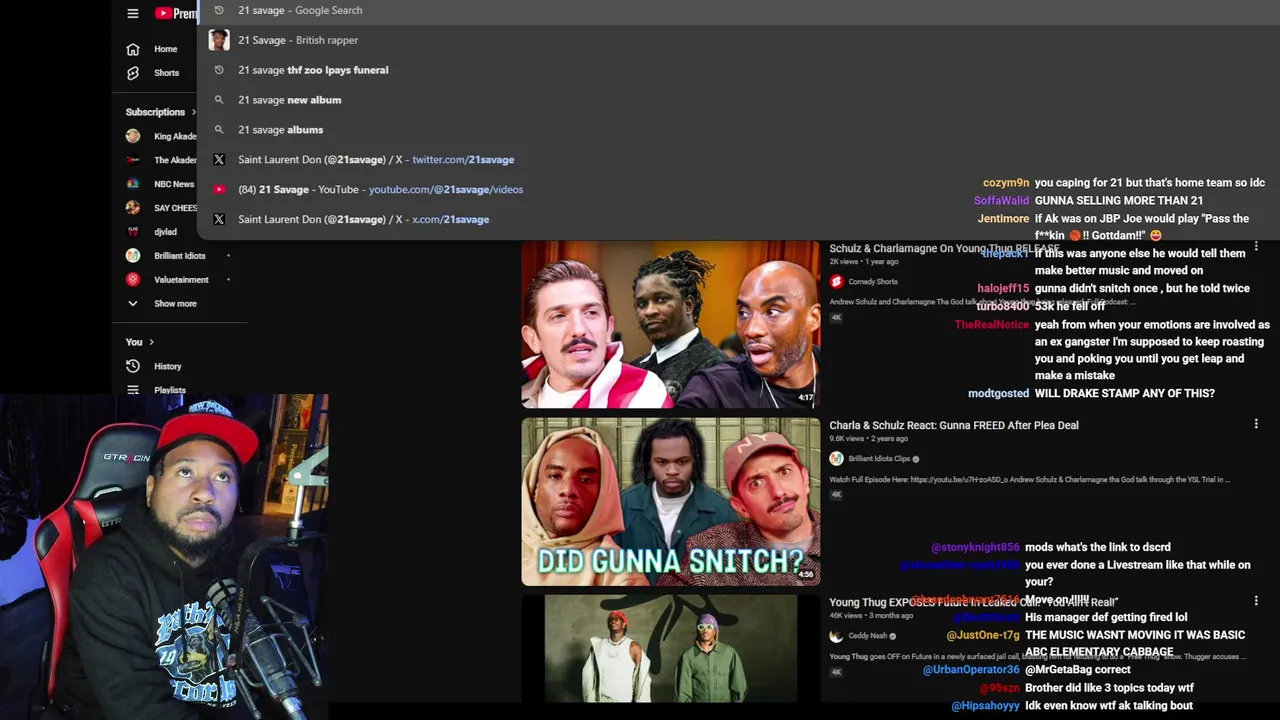Open the YouTube hamburger guide menu
The width and height of the screenshot is (1280, 720).
133,13
